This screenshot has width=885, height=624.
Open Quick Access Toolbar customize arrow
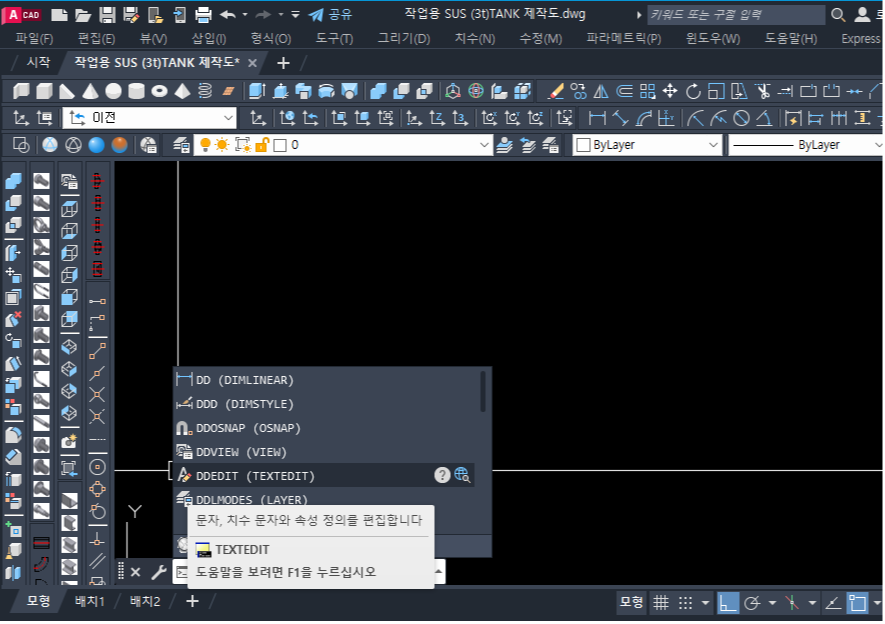pos(295,15)
